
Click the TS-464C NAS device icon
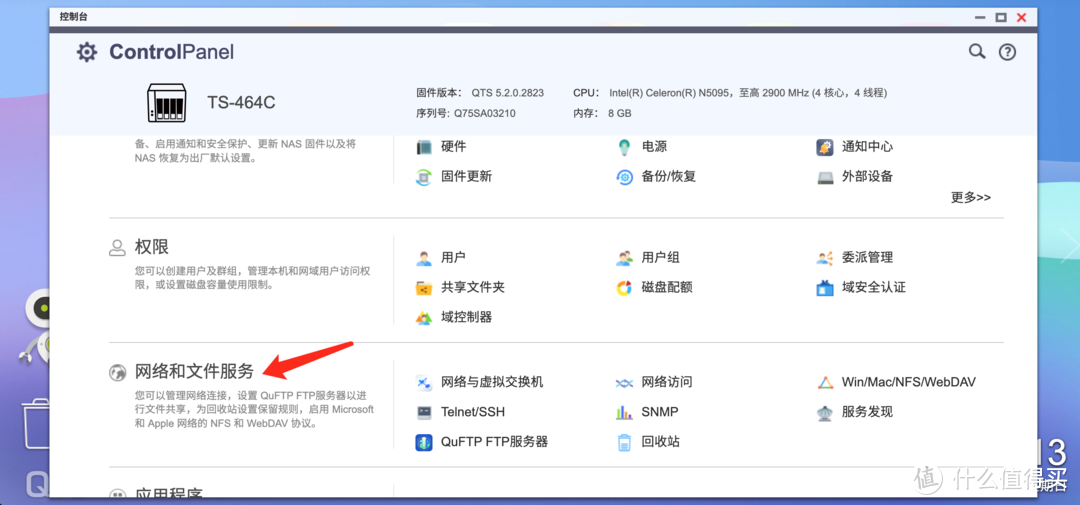167,103
